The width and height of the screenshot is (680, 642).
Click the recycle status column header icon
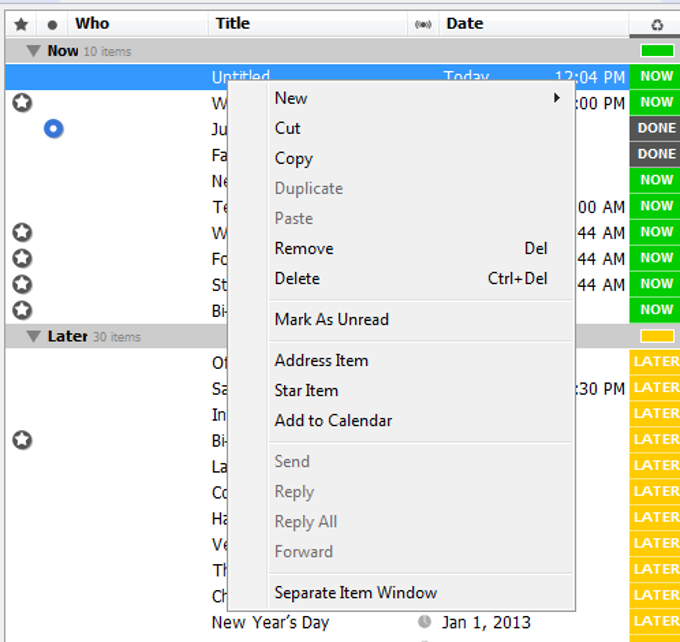click(657, 25)
